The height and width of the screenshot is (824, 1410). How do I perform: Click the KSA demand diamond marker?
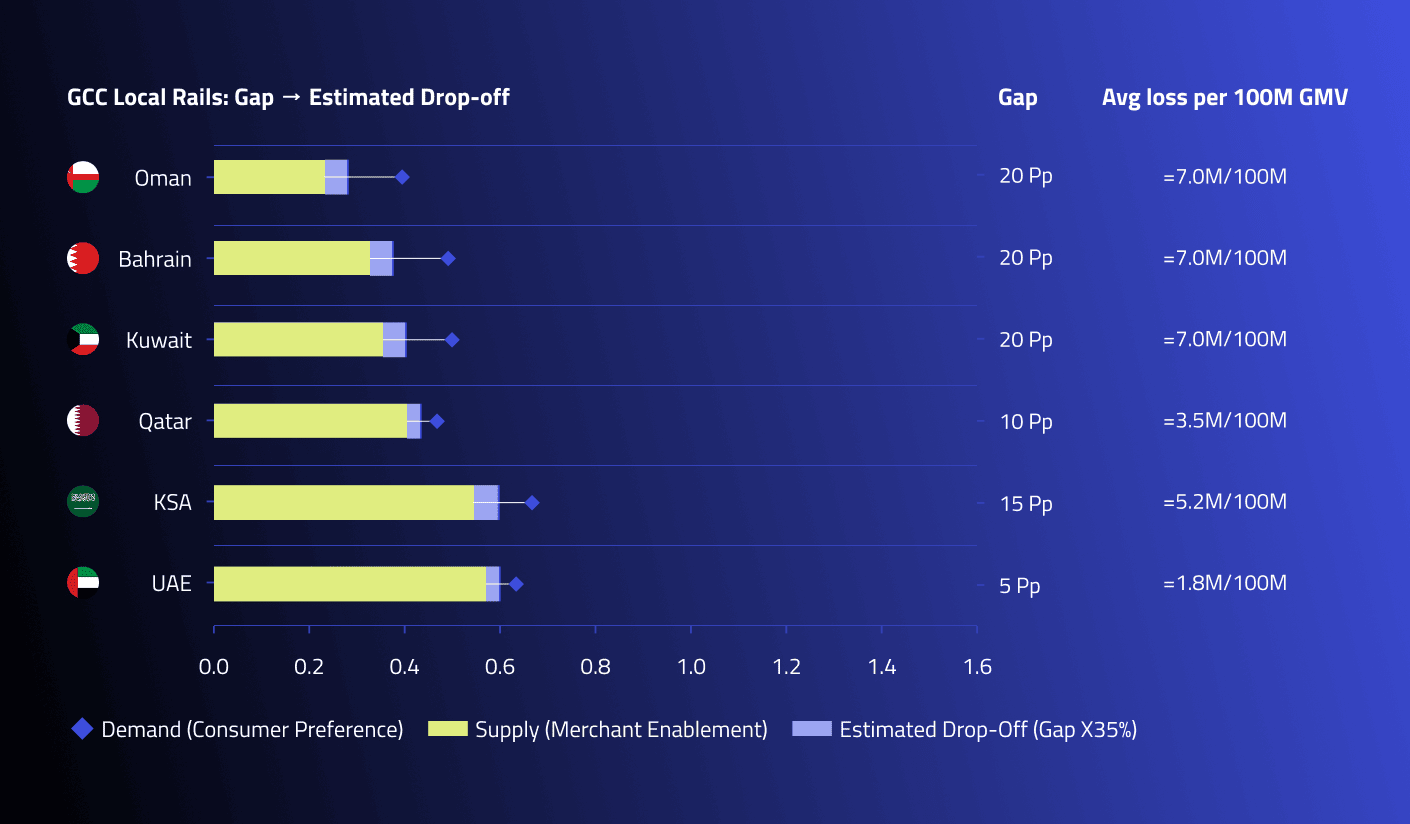pos(532,502)
